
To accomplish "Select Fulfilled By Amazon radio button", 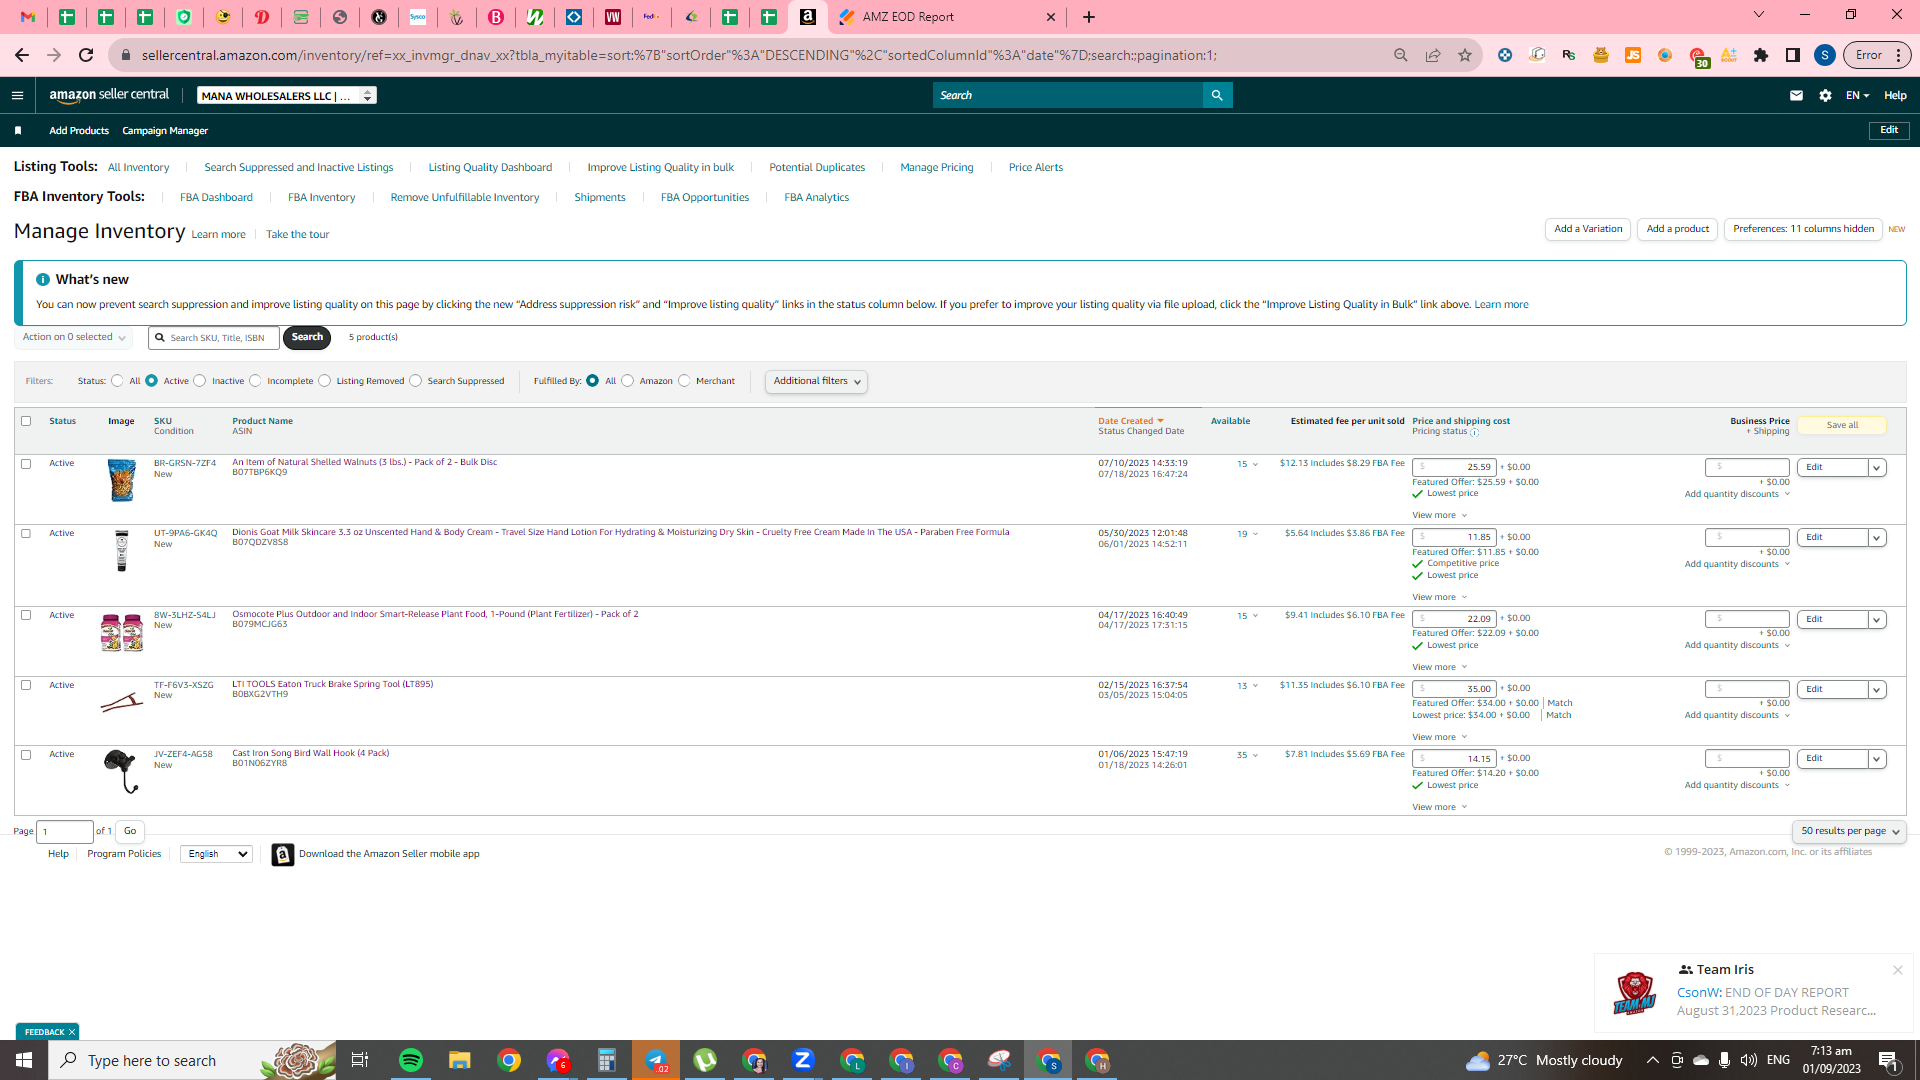I will click(x=628, y=381).
